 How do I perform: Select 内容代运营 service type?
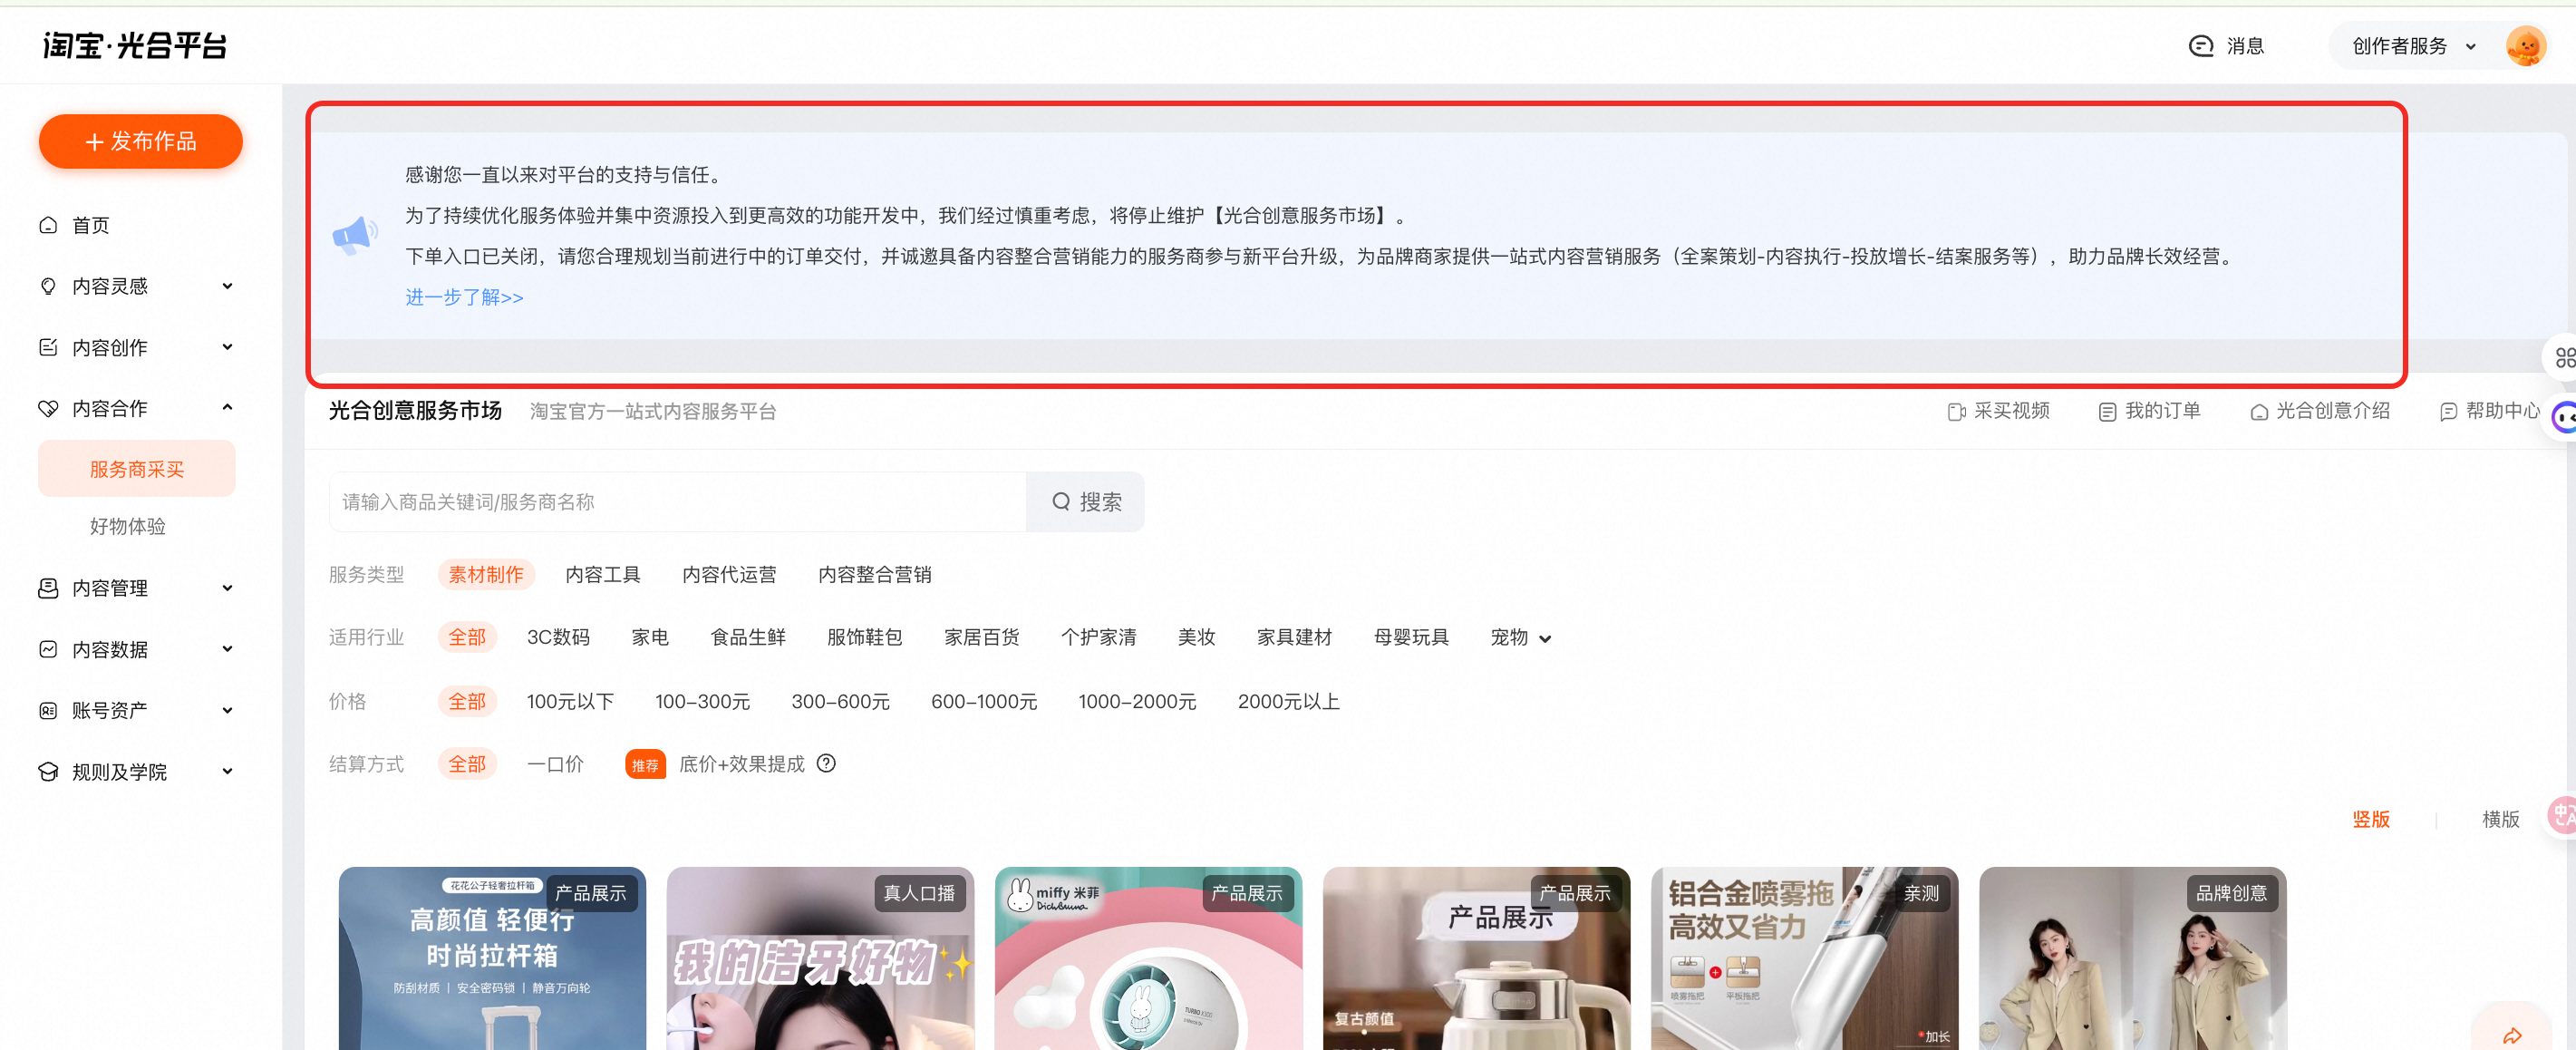point(729,575)
